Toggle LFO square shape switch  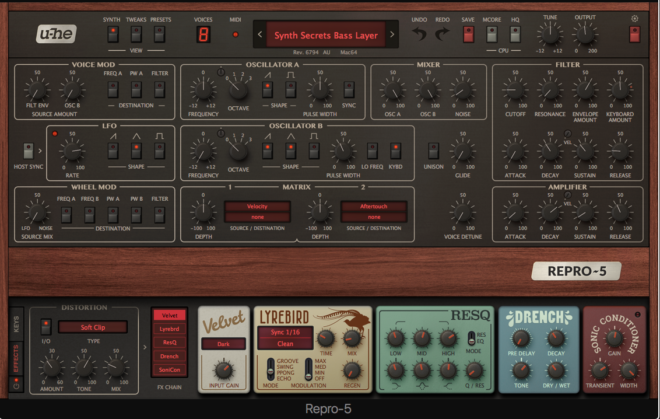159,150
